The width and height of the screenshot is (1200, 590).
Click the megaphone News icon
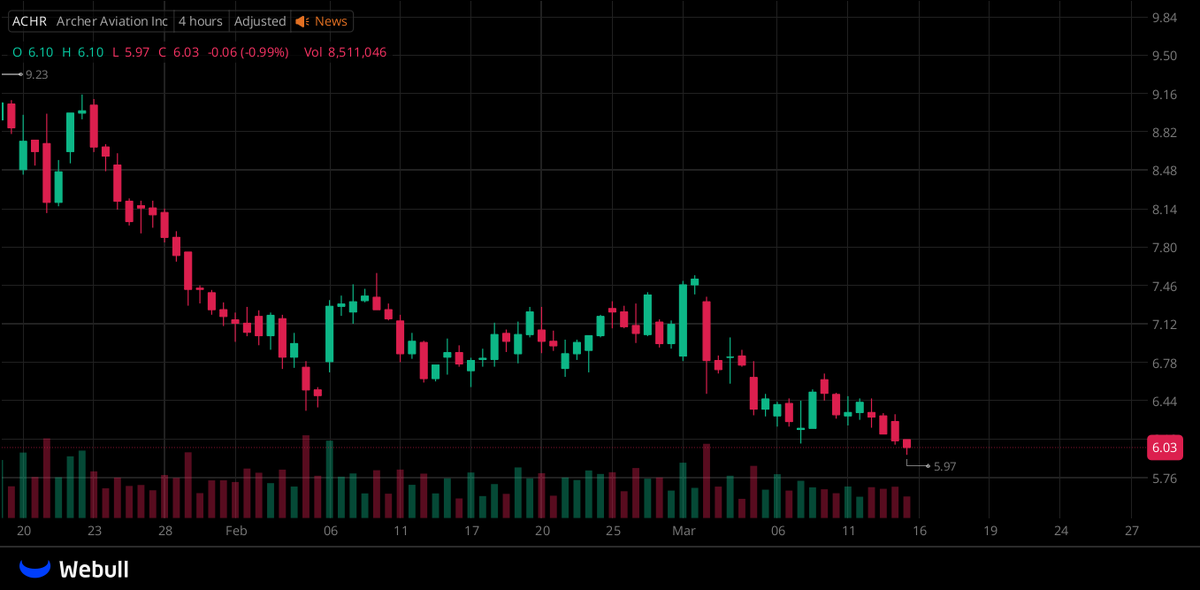(301, 21)
